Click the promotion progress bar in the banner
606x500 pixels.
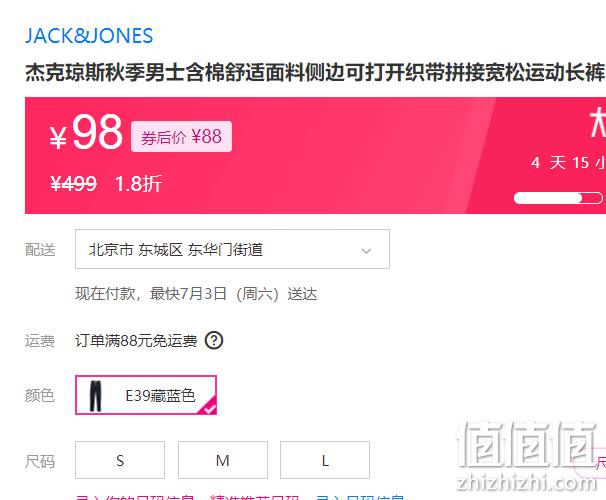(558, 198)
